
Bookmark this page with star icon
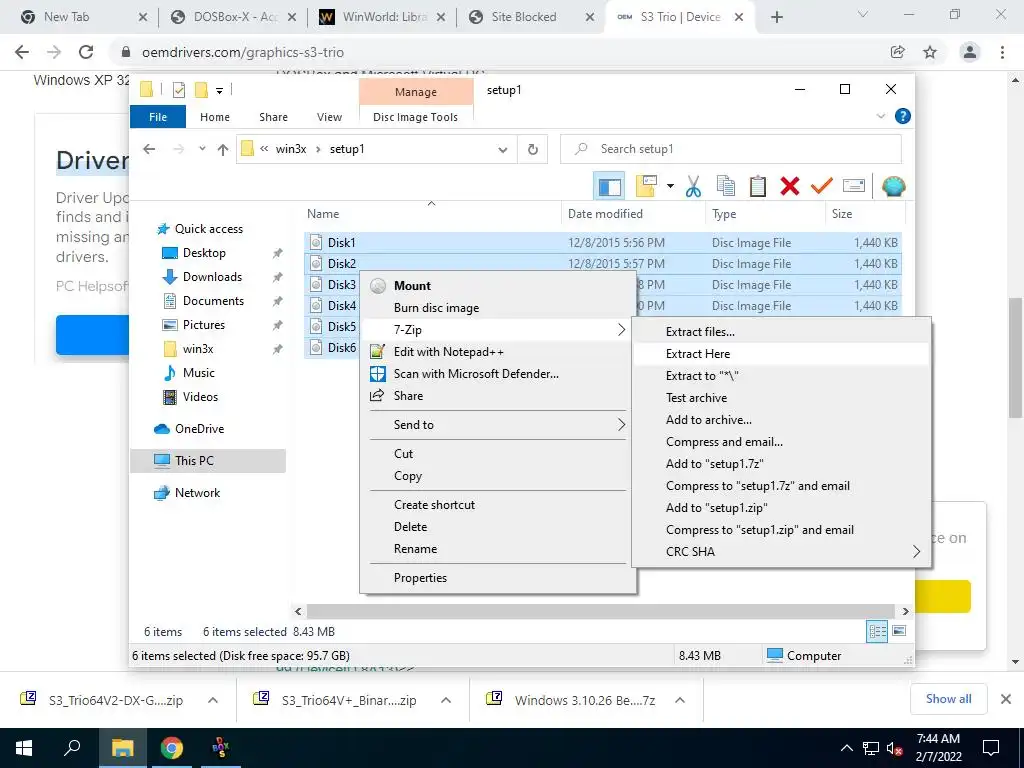(930, 52)
